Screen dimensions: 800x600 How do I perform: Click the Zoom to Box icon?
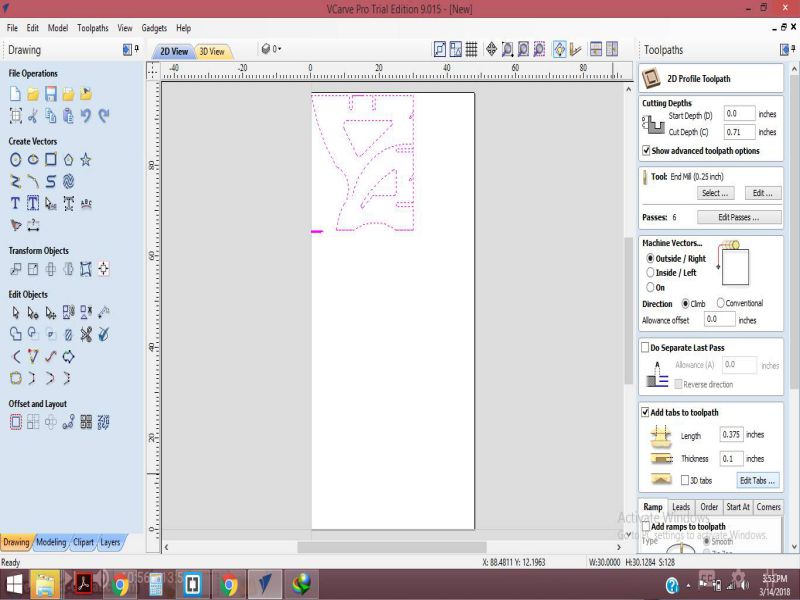pos(507,49)
